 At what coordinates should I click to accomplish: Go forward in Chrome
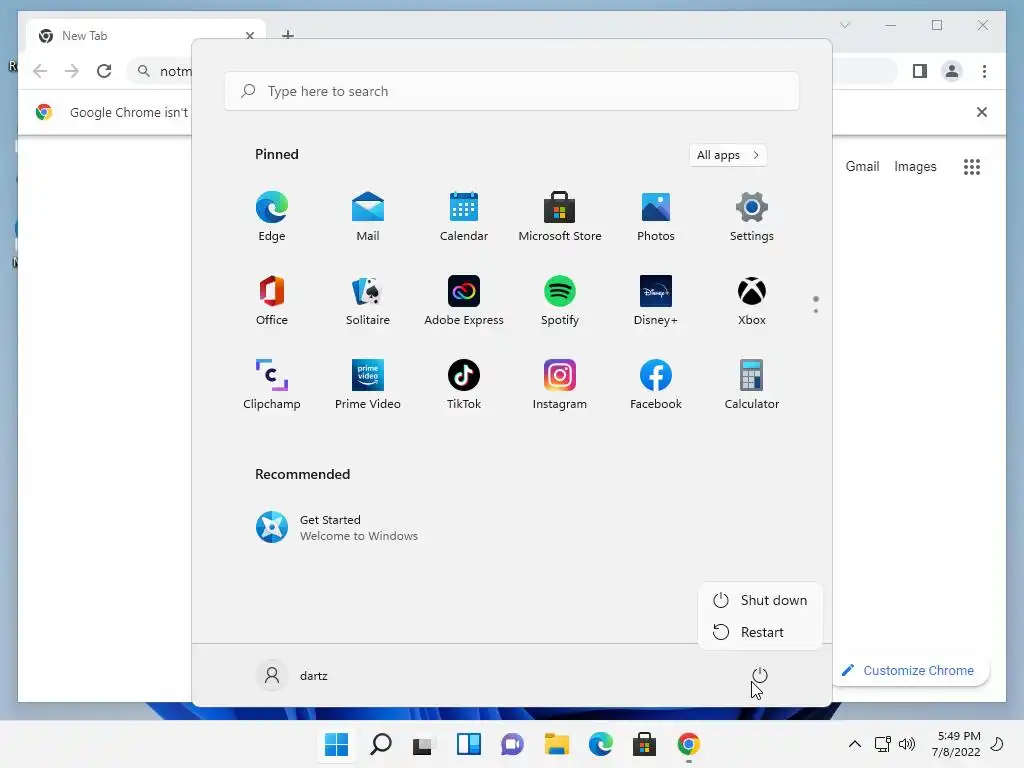tap(72, 71)
